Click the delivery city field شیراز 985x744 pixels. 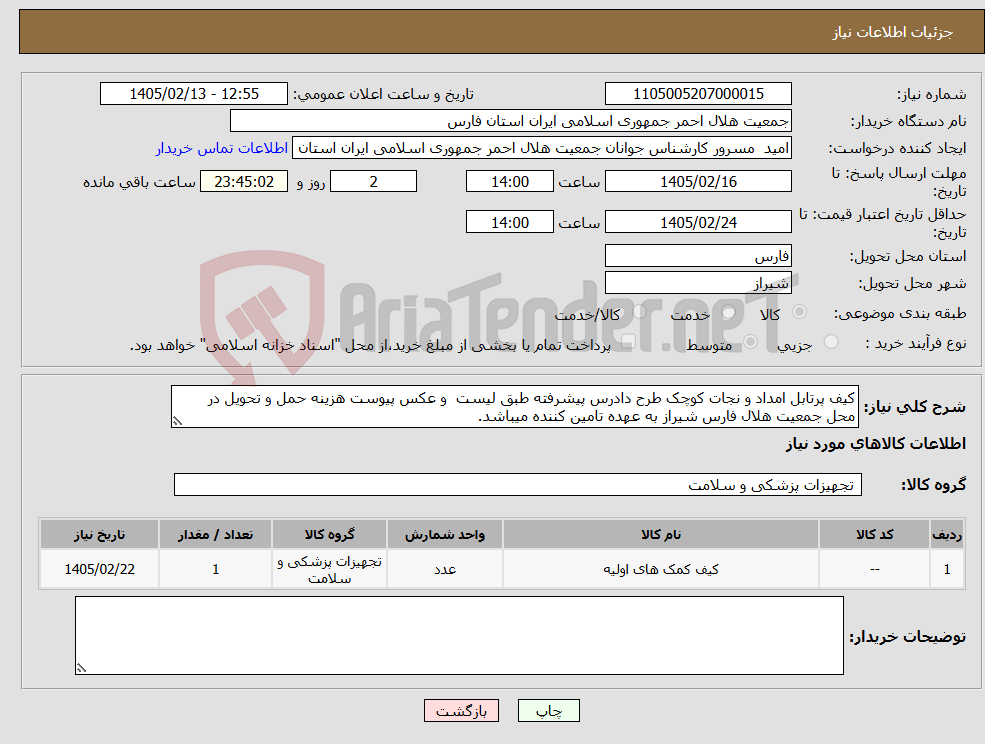[698, 283]
